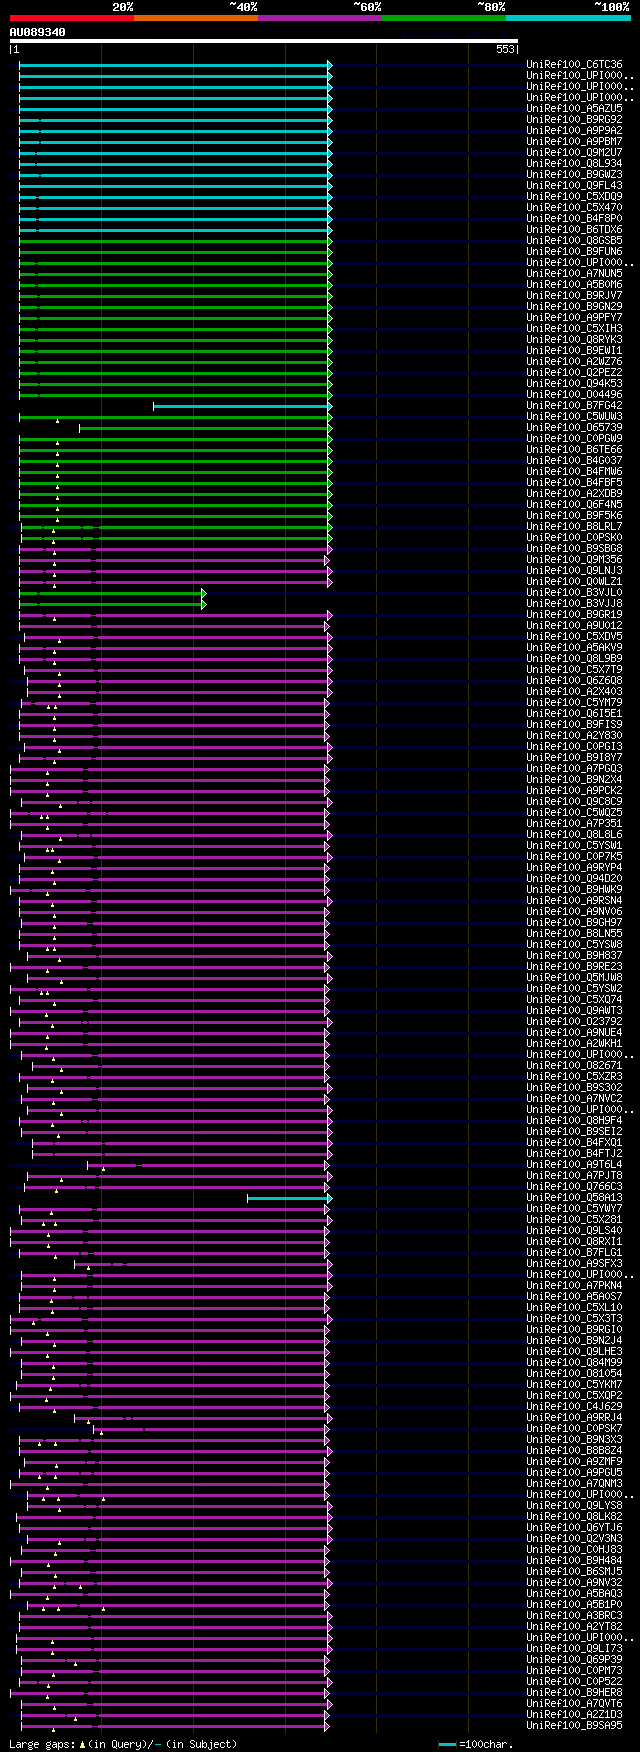Select the UniRef100_B6TE66 entry

coord(574,450)
